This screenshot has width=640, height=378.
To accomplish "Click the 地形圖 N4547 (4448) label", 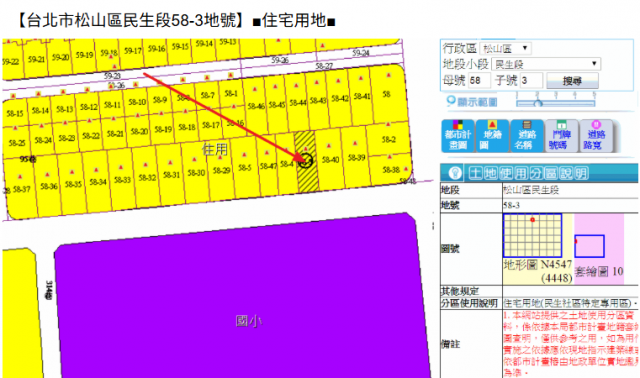I will coord(538,271).
